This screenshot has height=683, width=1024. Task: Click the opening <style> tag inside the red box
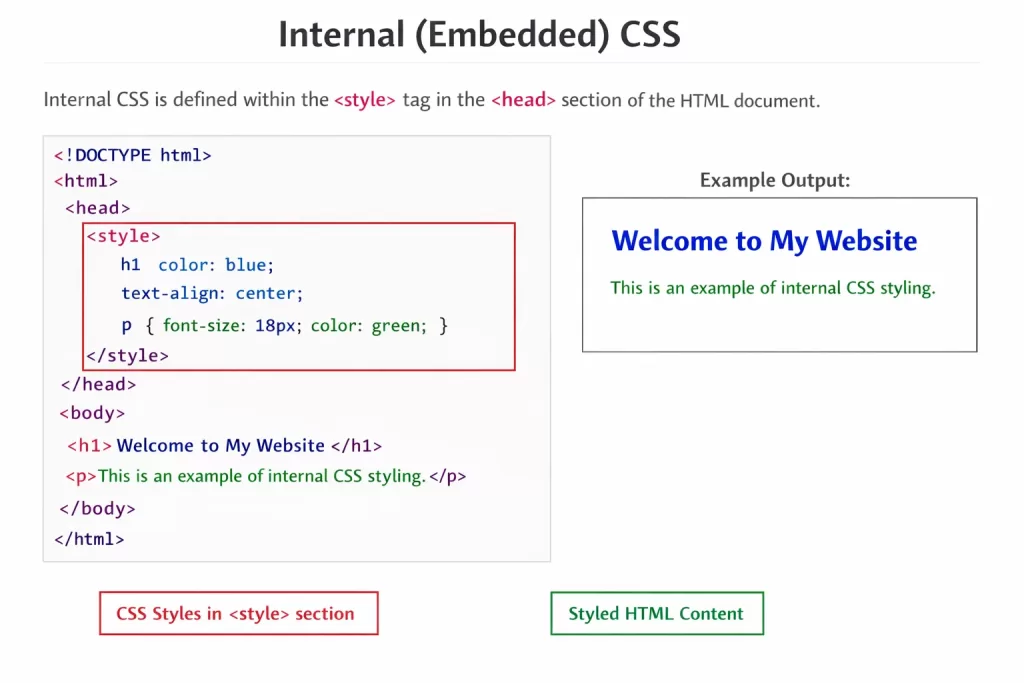point(123,237)
